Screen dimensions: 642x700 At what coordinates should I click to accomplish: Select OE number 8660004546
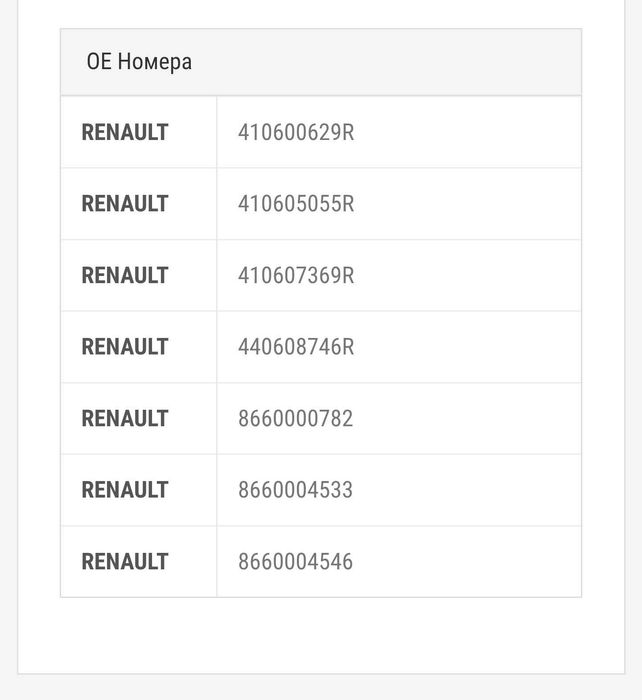[x=296, y=562]
